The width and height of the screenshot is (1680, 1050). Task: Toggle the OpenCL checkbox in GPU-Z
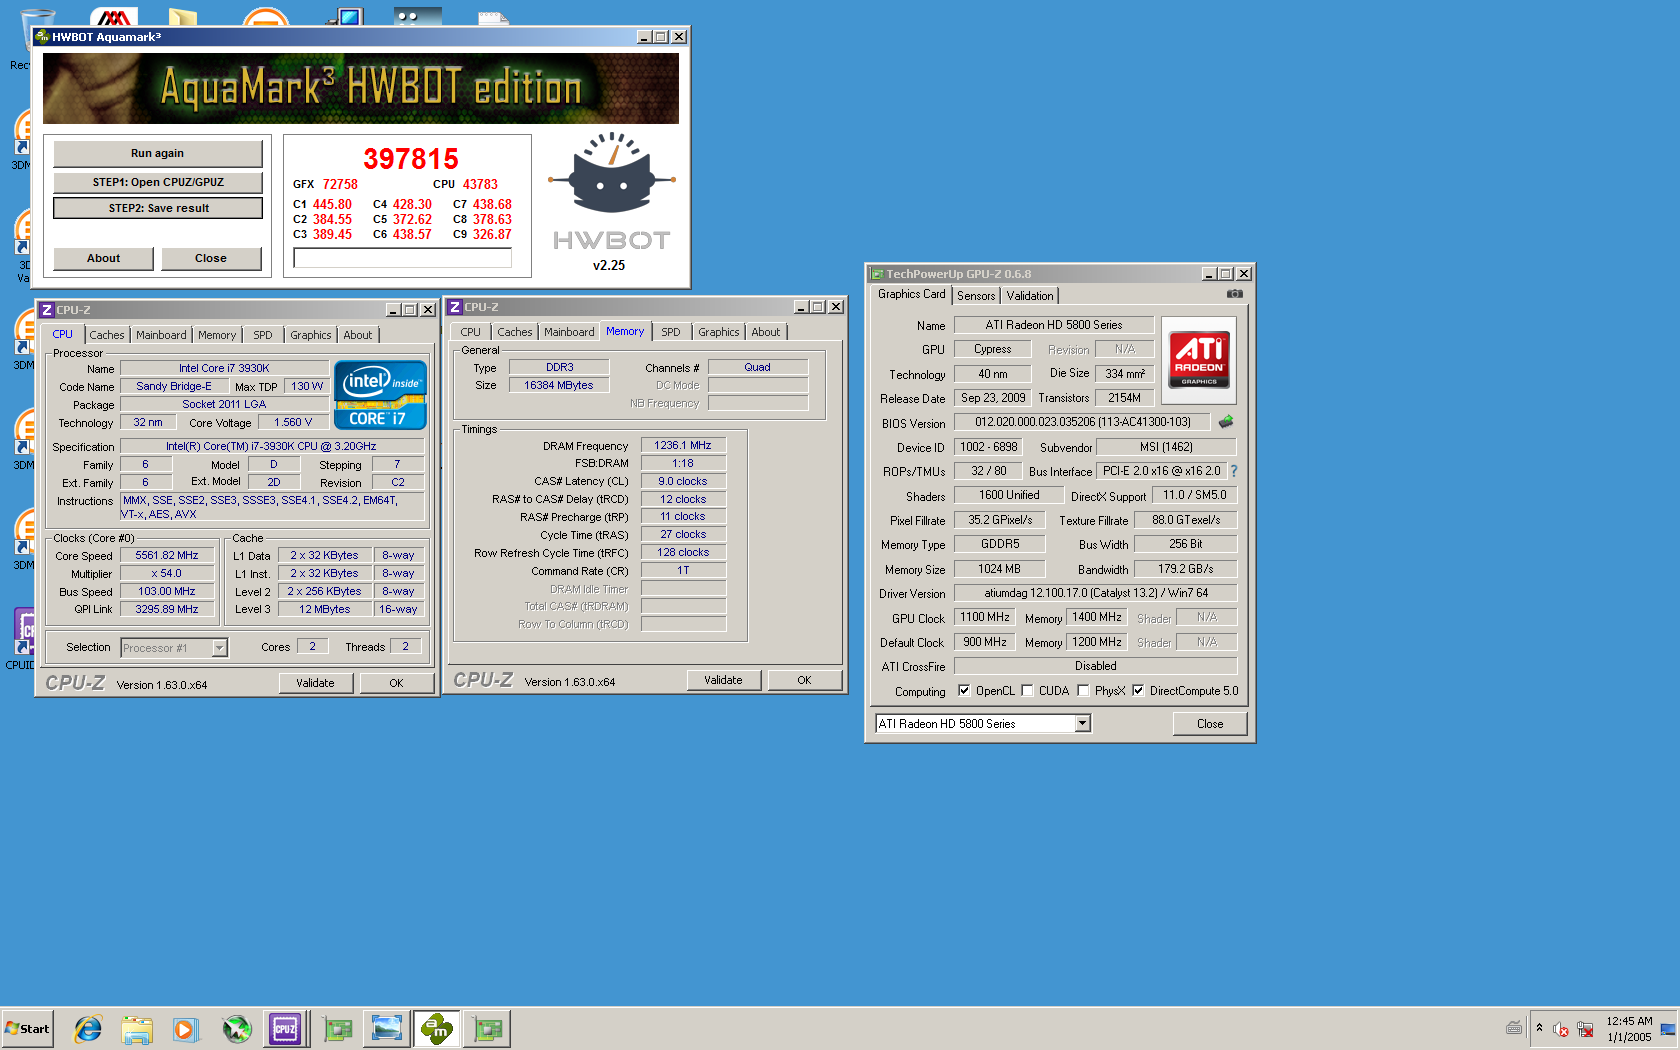coord(964,690)
